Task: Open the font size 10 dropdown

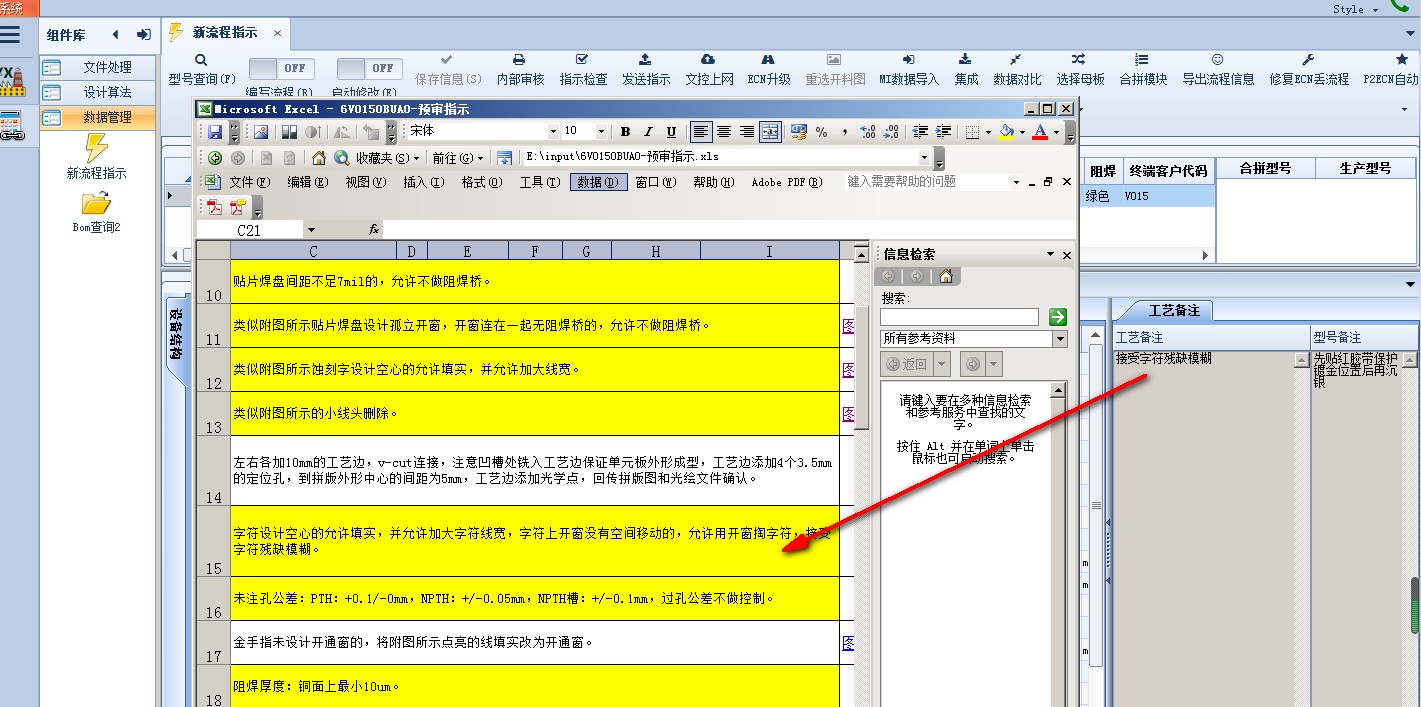Action: pyautogui.click(x=600, y=131)
